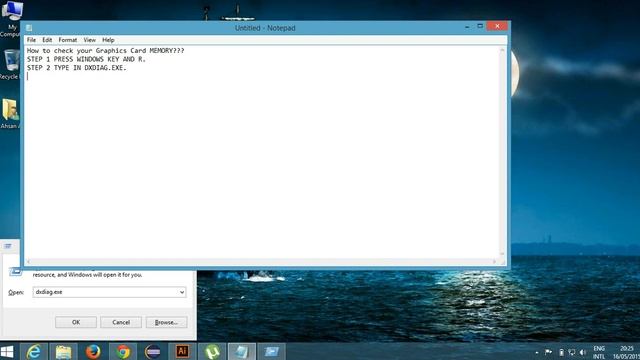Launch Internet Explorer from taskbar
Viewport: 640px width, 360px height.
34,351
